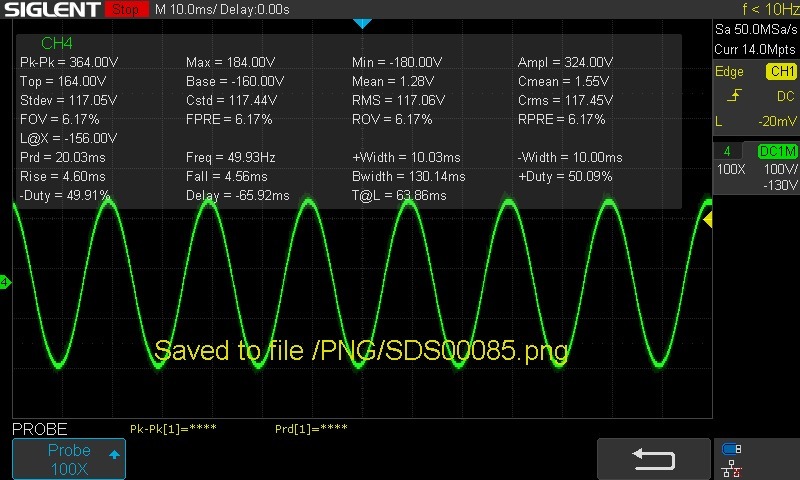Screen dimensions: 800x480
Task: Select the M 10.0ms timebase readout
Action: (x=186, y=9)
